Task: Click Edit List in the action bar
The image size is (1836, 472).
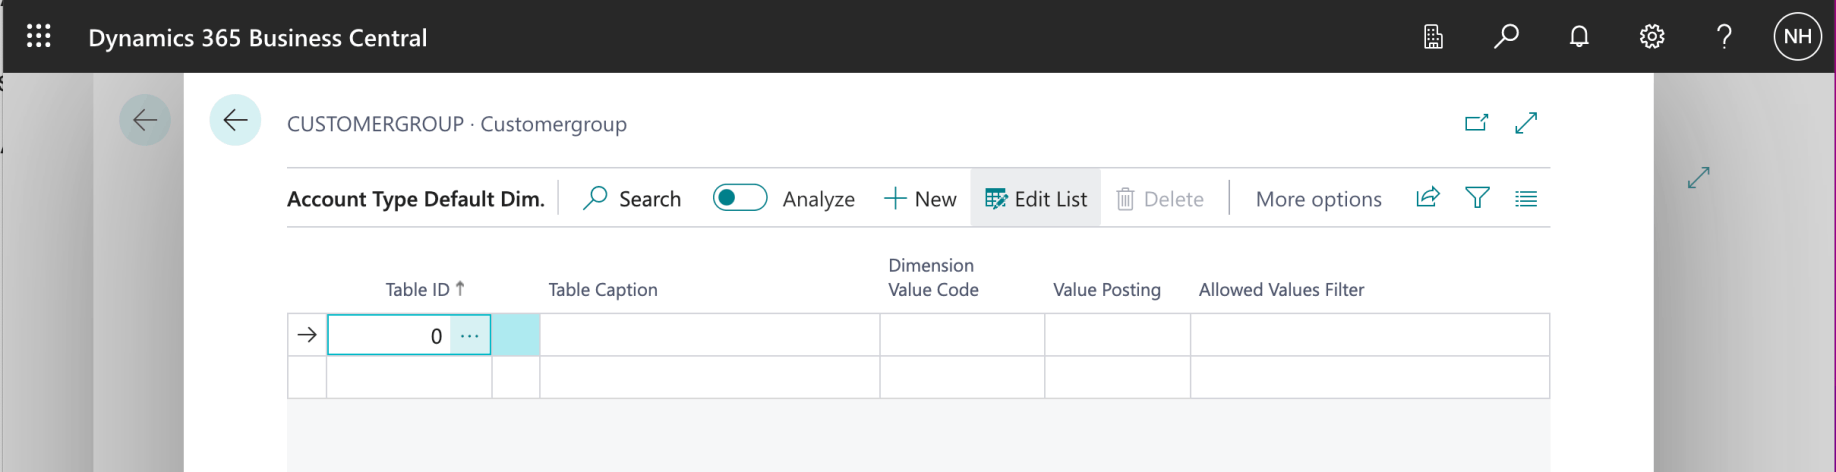Action: click(x=1036, y=199)
